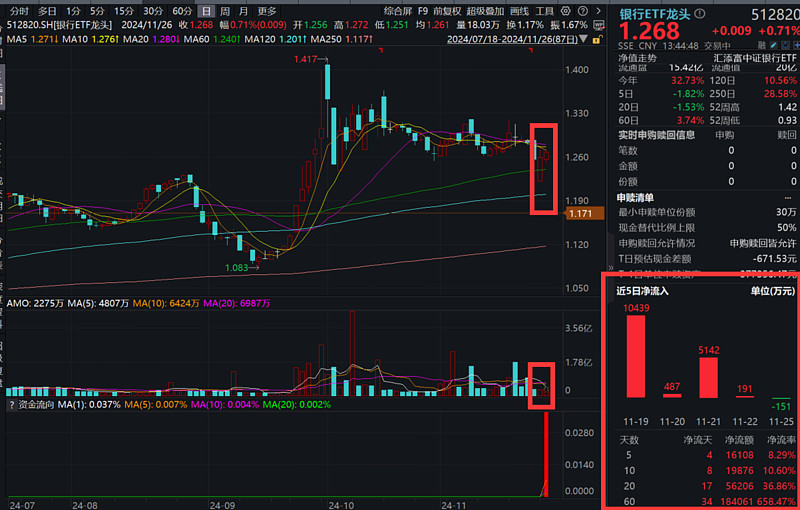Click the 52周高 value 1.42

click(788, 107)
